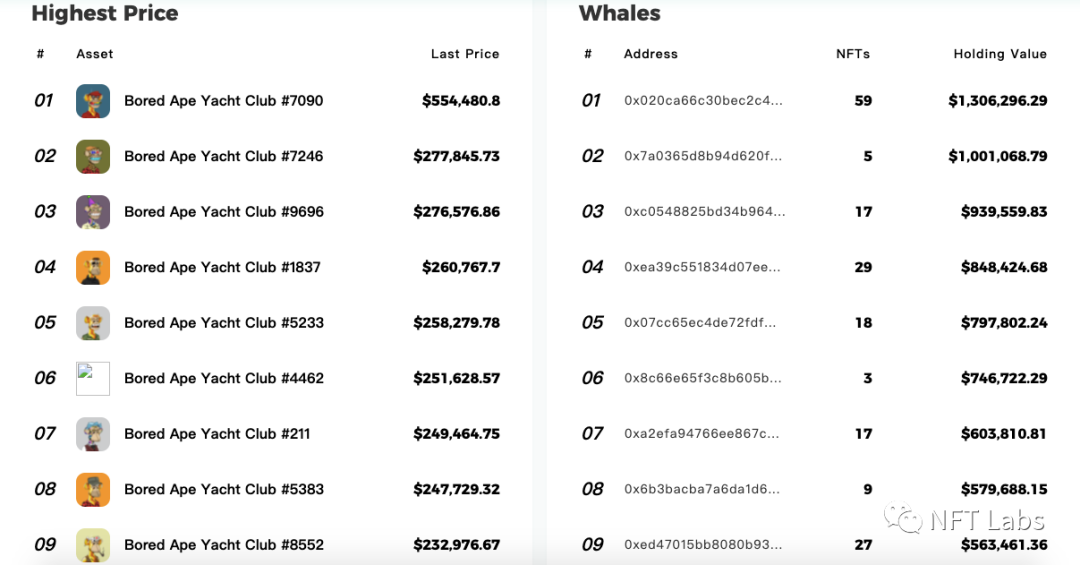This screenshot has width=1080, height=565.
Task: Click the Bored Ape #7246 avatar icon
Action: [93, 156]
